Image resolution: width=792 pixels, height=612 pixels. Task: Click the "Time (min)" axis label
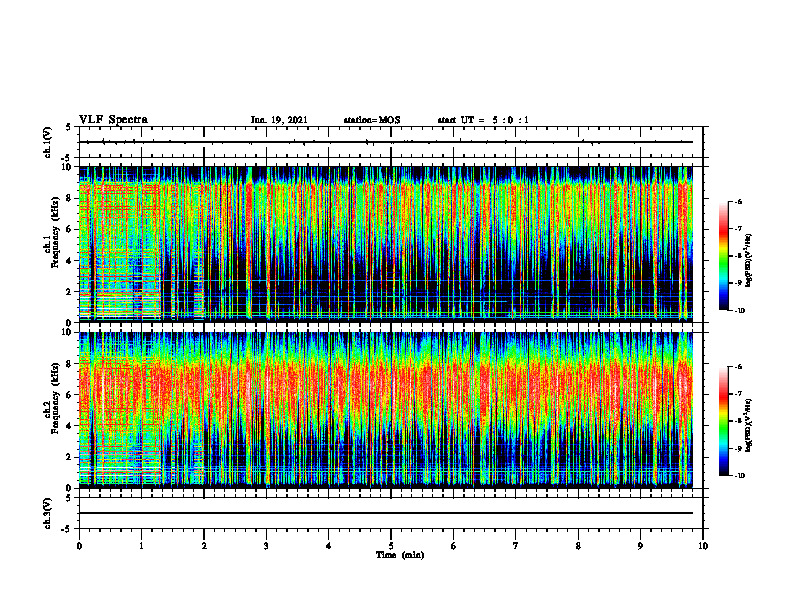click(400, 555)
